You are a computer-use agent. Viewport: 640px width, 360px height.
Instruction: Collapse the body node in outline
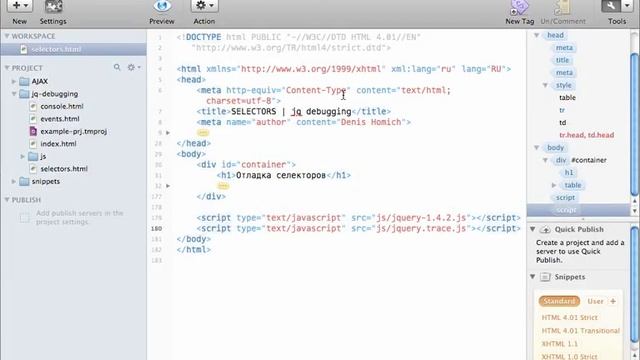pyautogui.click(x=537, y=148)
